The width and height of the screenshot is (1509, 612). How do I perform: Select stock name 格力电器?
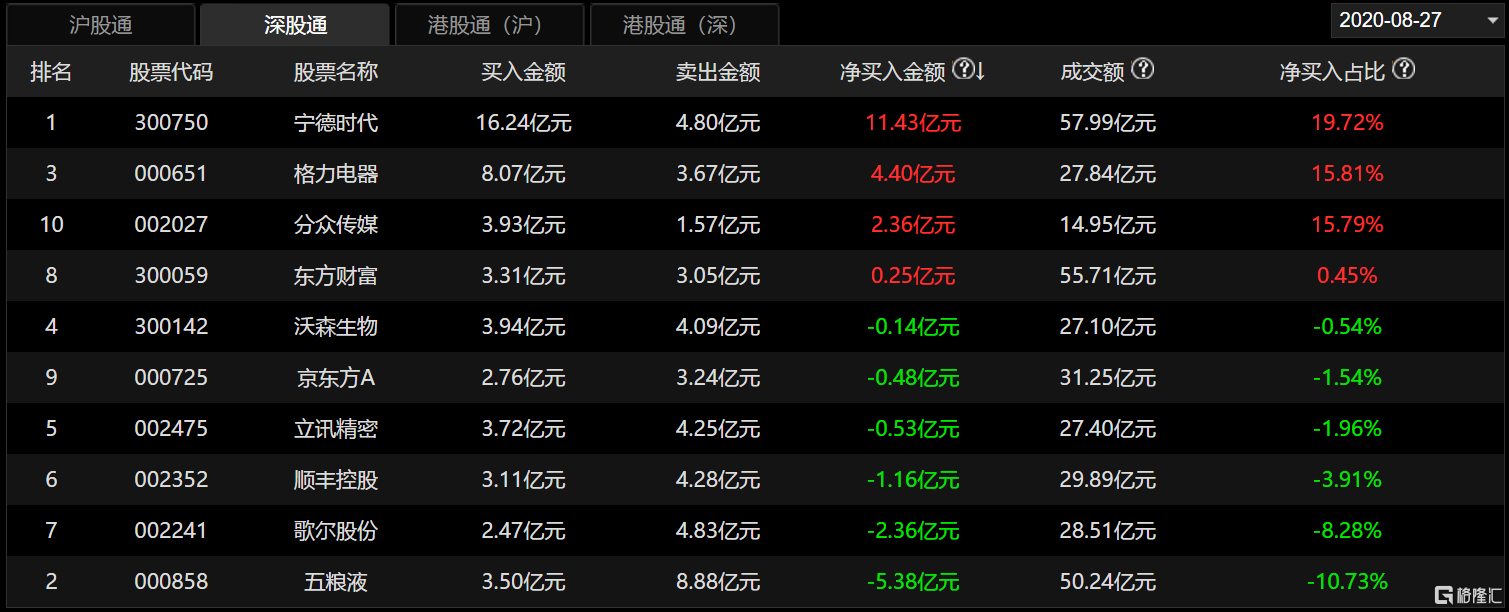[336, 174]
